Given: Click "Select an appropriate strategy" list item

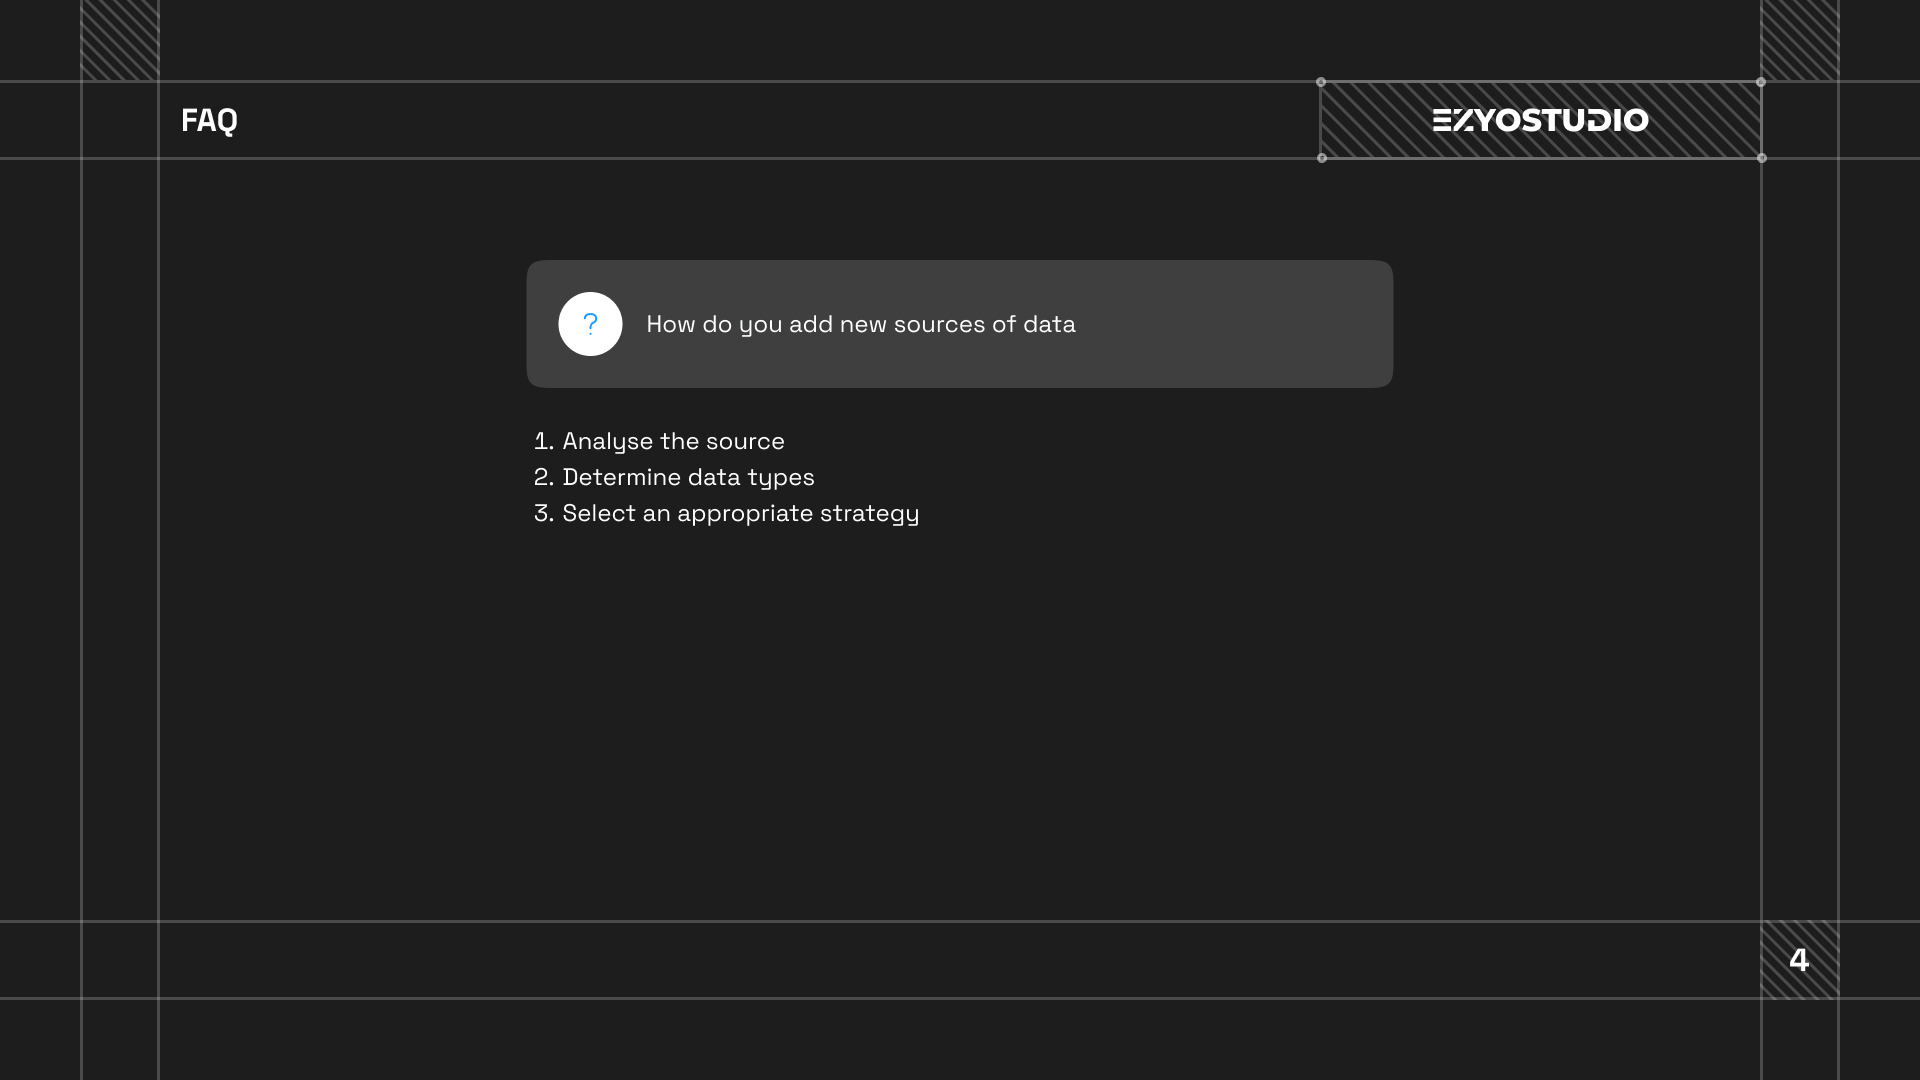Looking at the screenshot, I should pyautogui.click(x=740, y=513).
